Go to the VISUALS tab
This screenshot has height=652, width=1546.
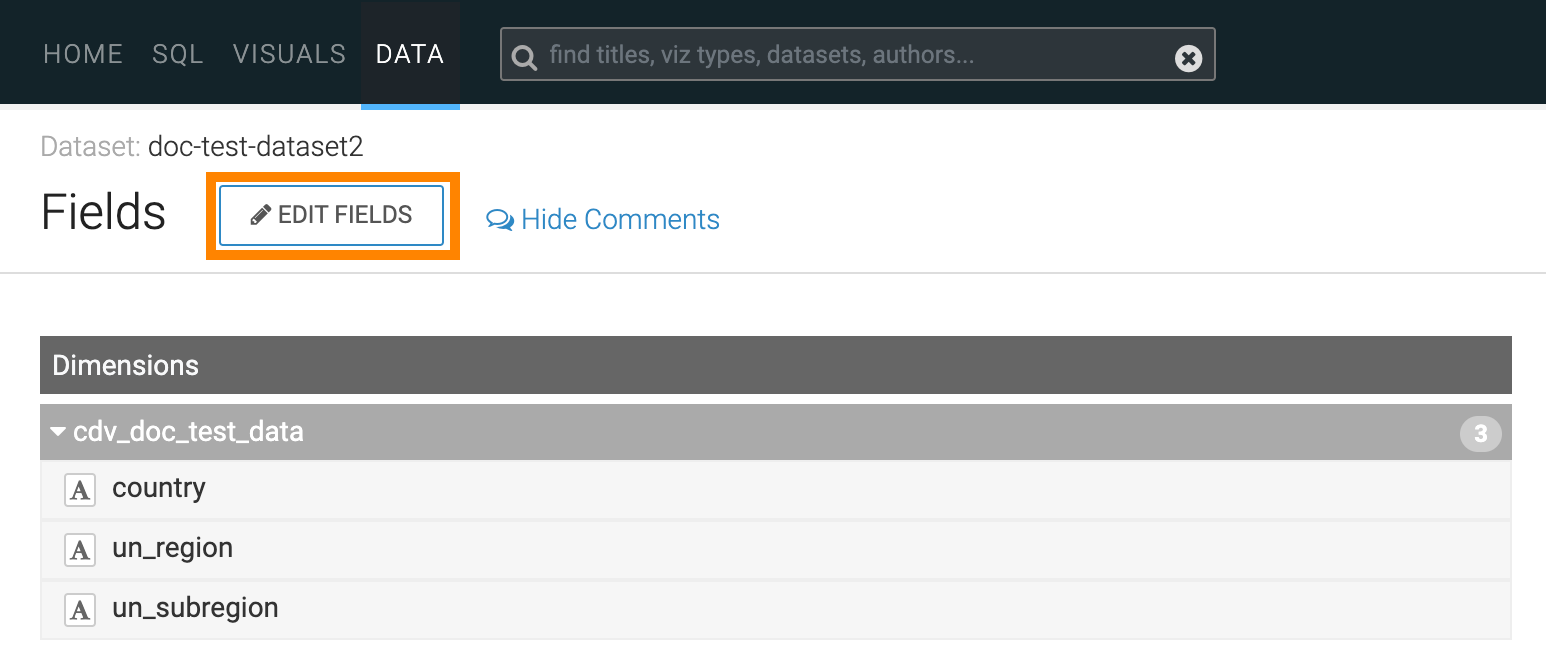289,54
